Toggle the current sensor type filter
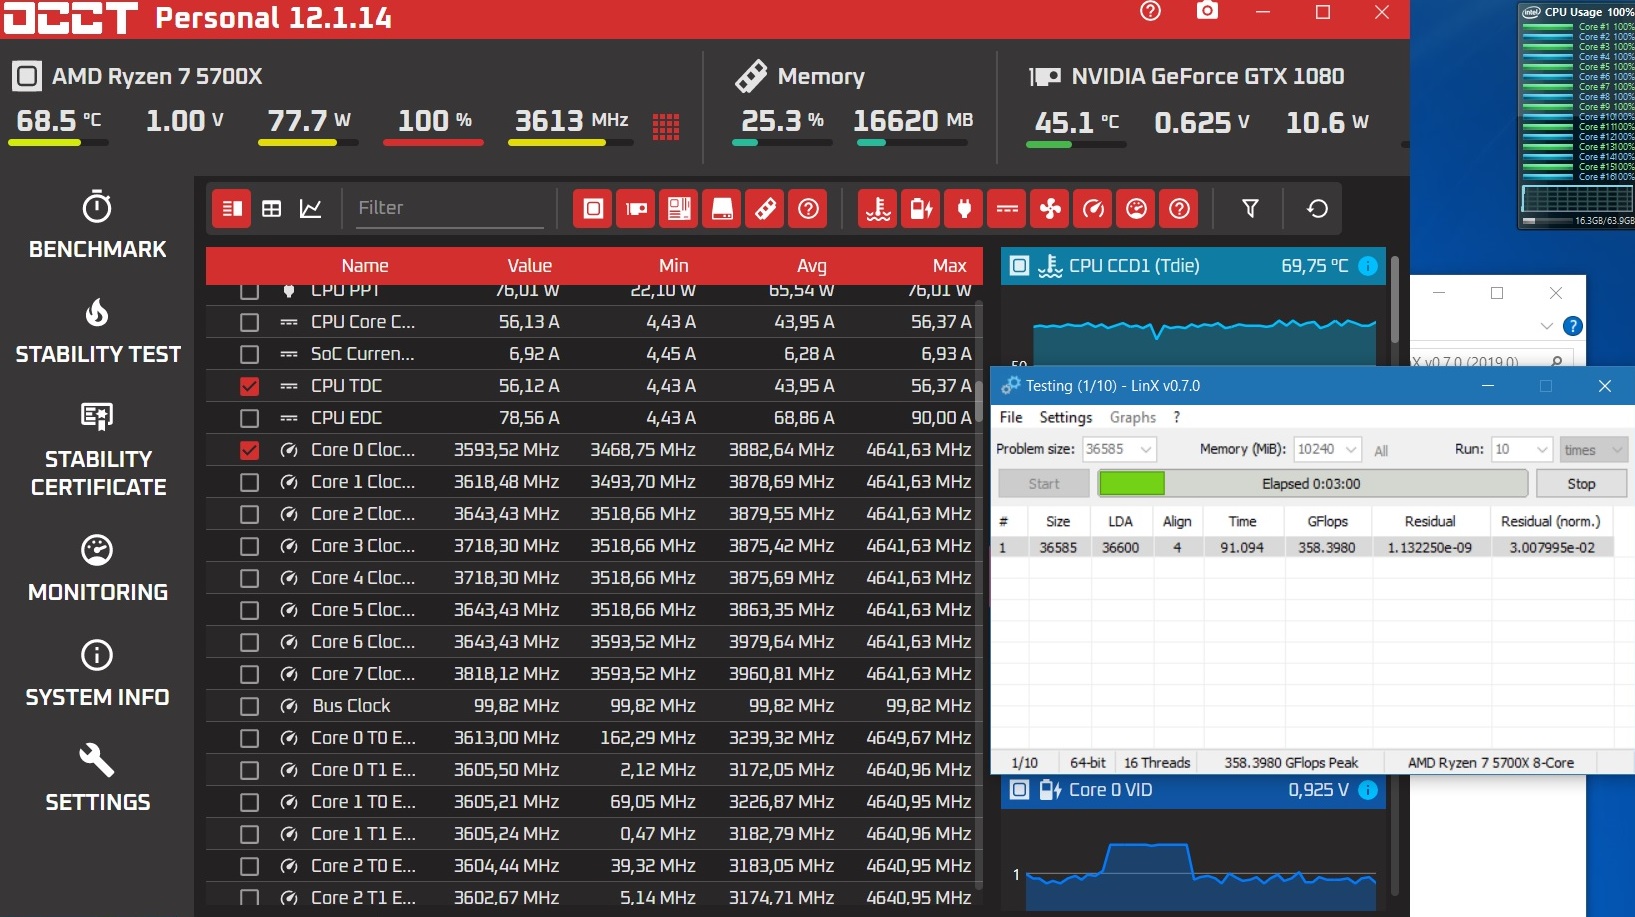 click(1007, 208)
